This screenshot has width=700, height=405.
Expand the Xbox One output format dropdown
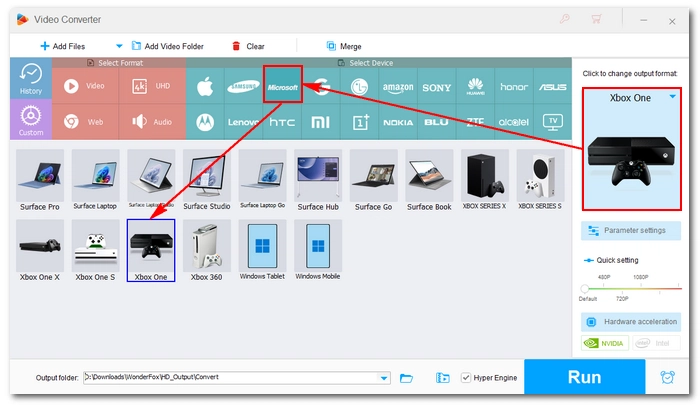672,97
